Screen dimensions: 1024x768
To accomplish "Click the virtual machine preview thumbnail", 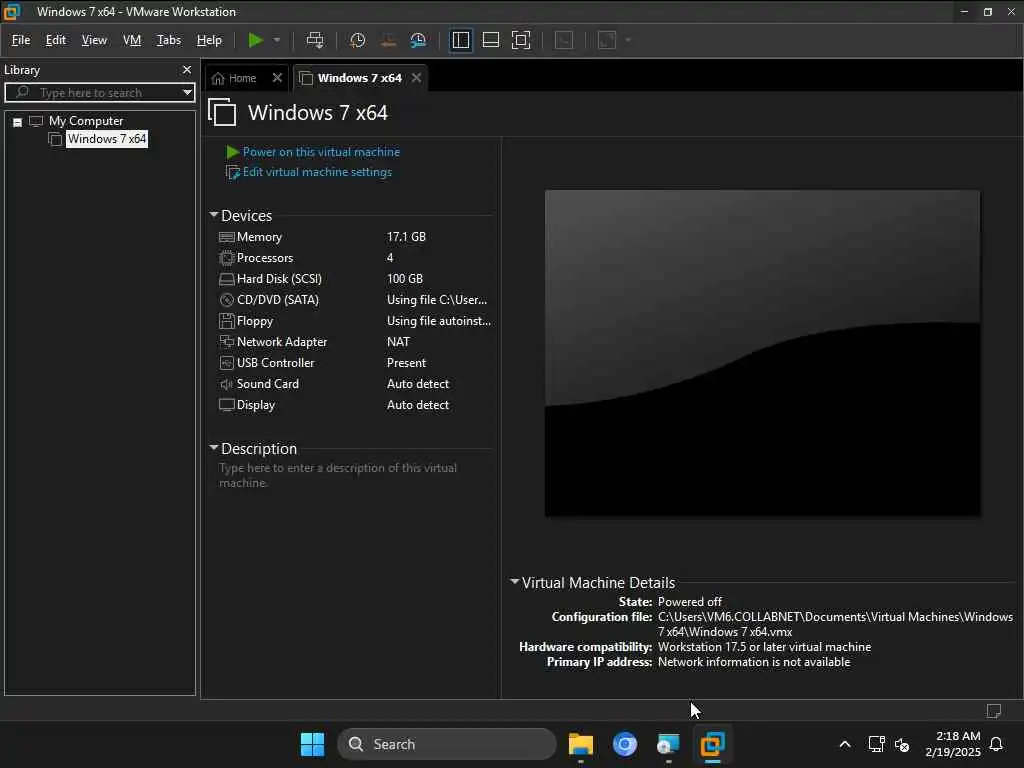I will [x=762, y=353].
